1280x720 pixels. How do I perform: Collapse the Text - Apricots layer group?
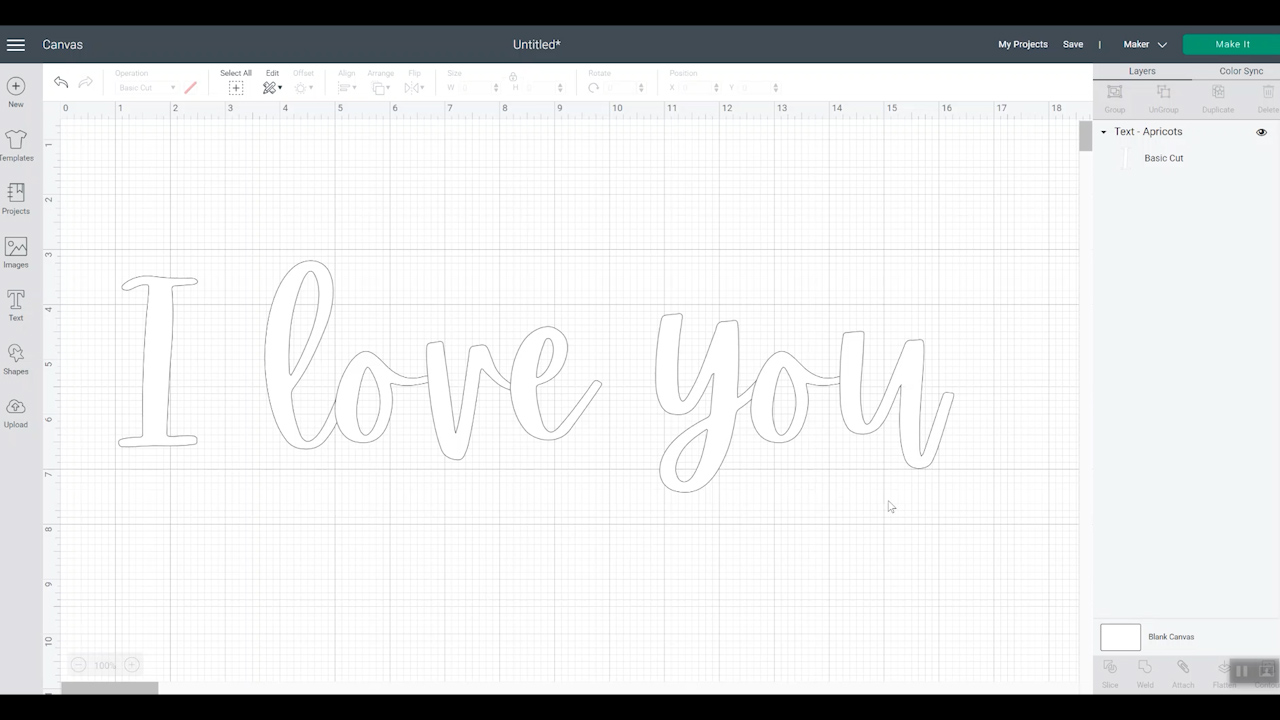click(1104, 132)
